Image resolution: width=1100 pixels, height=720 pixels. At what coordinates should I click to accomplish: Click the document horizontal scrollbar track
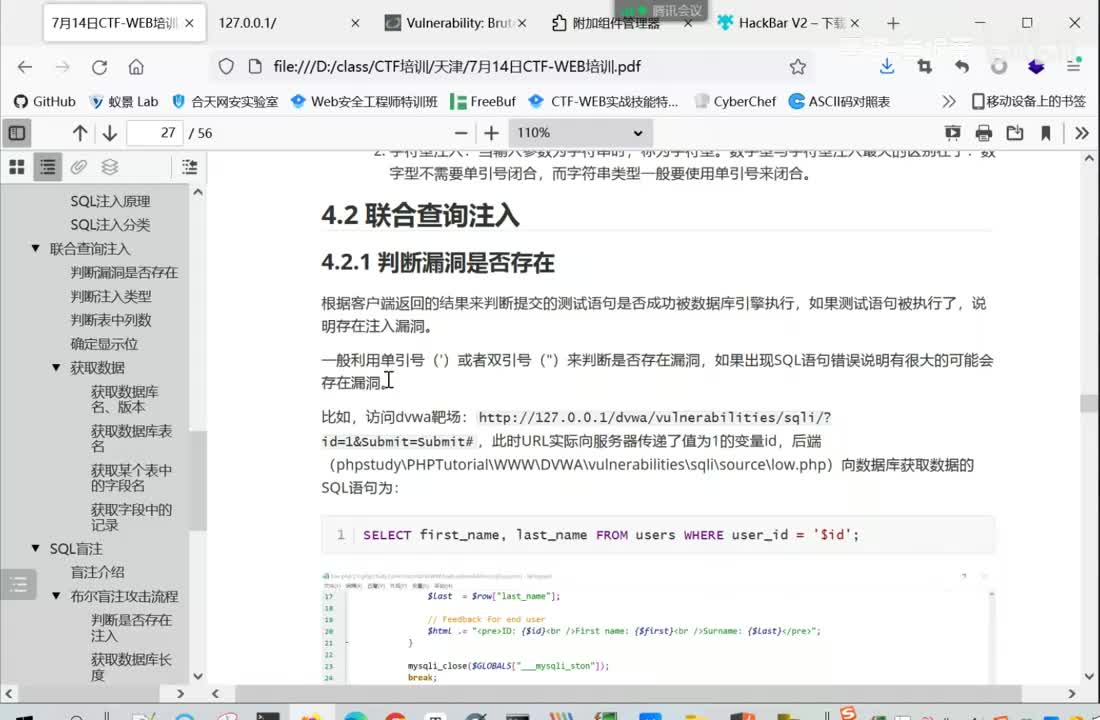tap(643, 693)
